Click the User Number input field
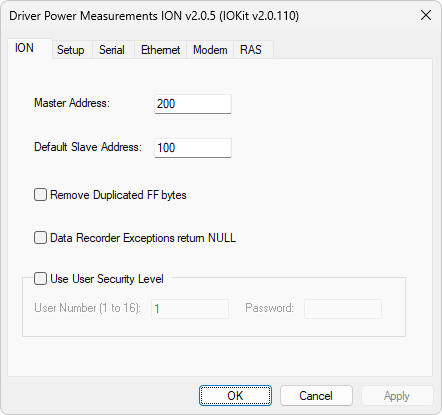This screenshot has width=442, height=415. coord(190,309)
